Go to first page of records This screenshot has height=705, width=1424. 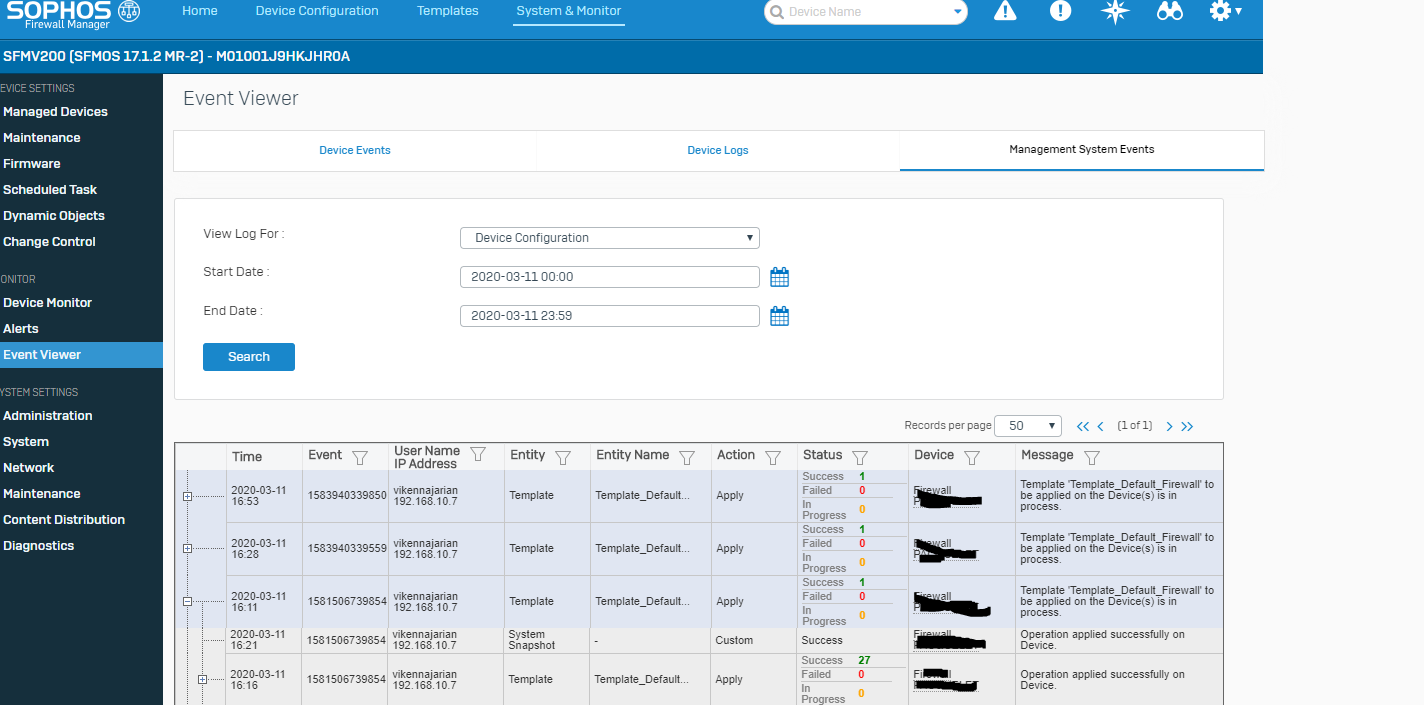click(1082, 426)
